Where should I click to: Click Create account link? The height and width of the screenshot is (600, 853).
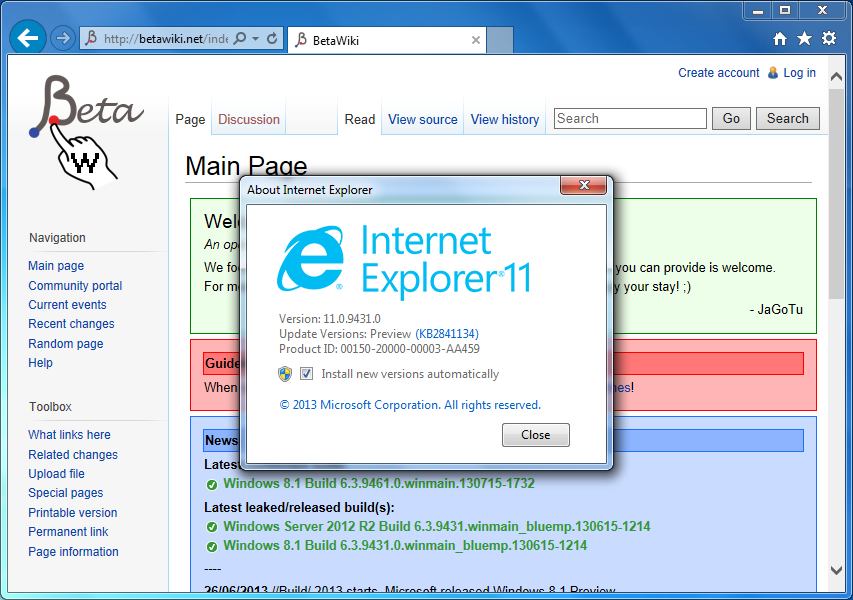718,72
